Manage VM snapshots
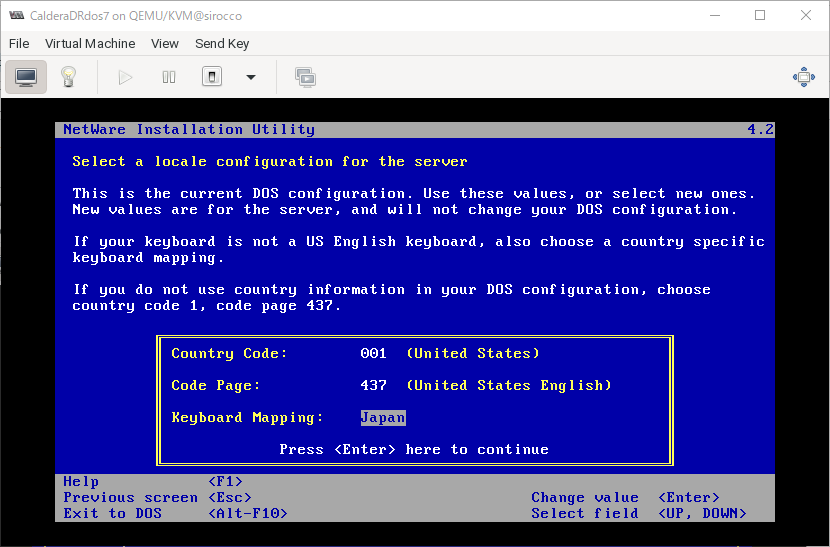 click(x=305, y=77)
